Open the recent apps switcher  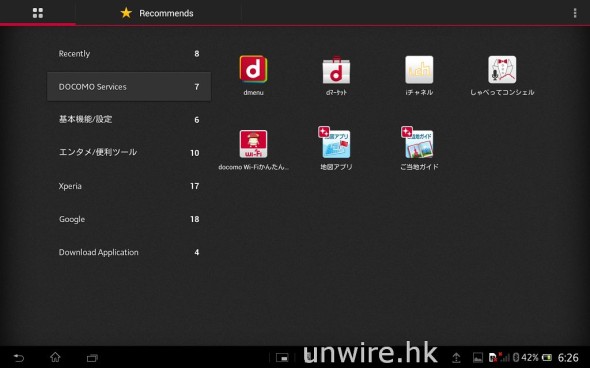92,358
